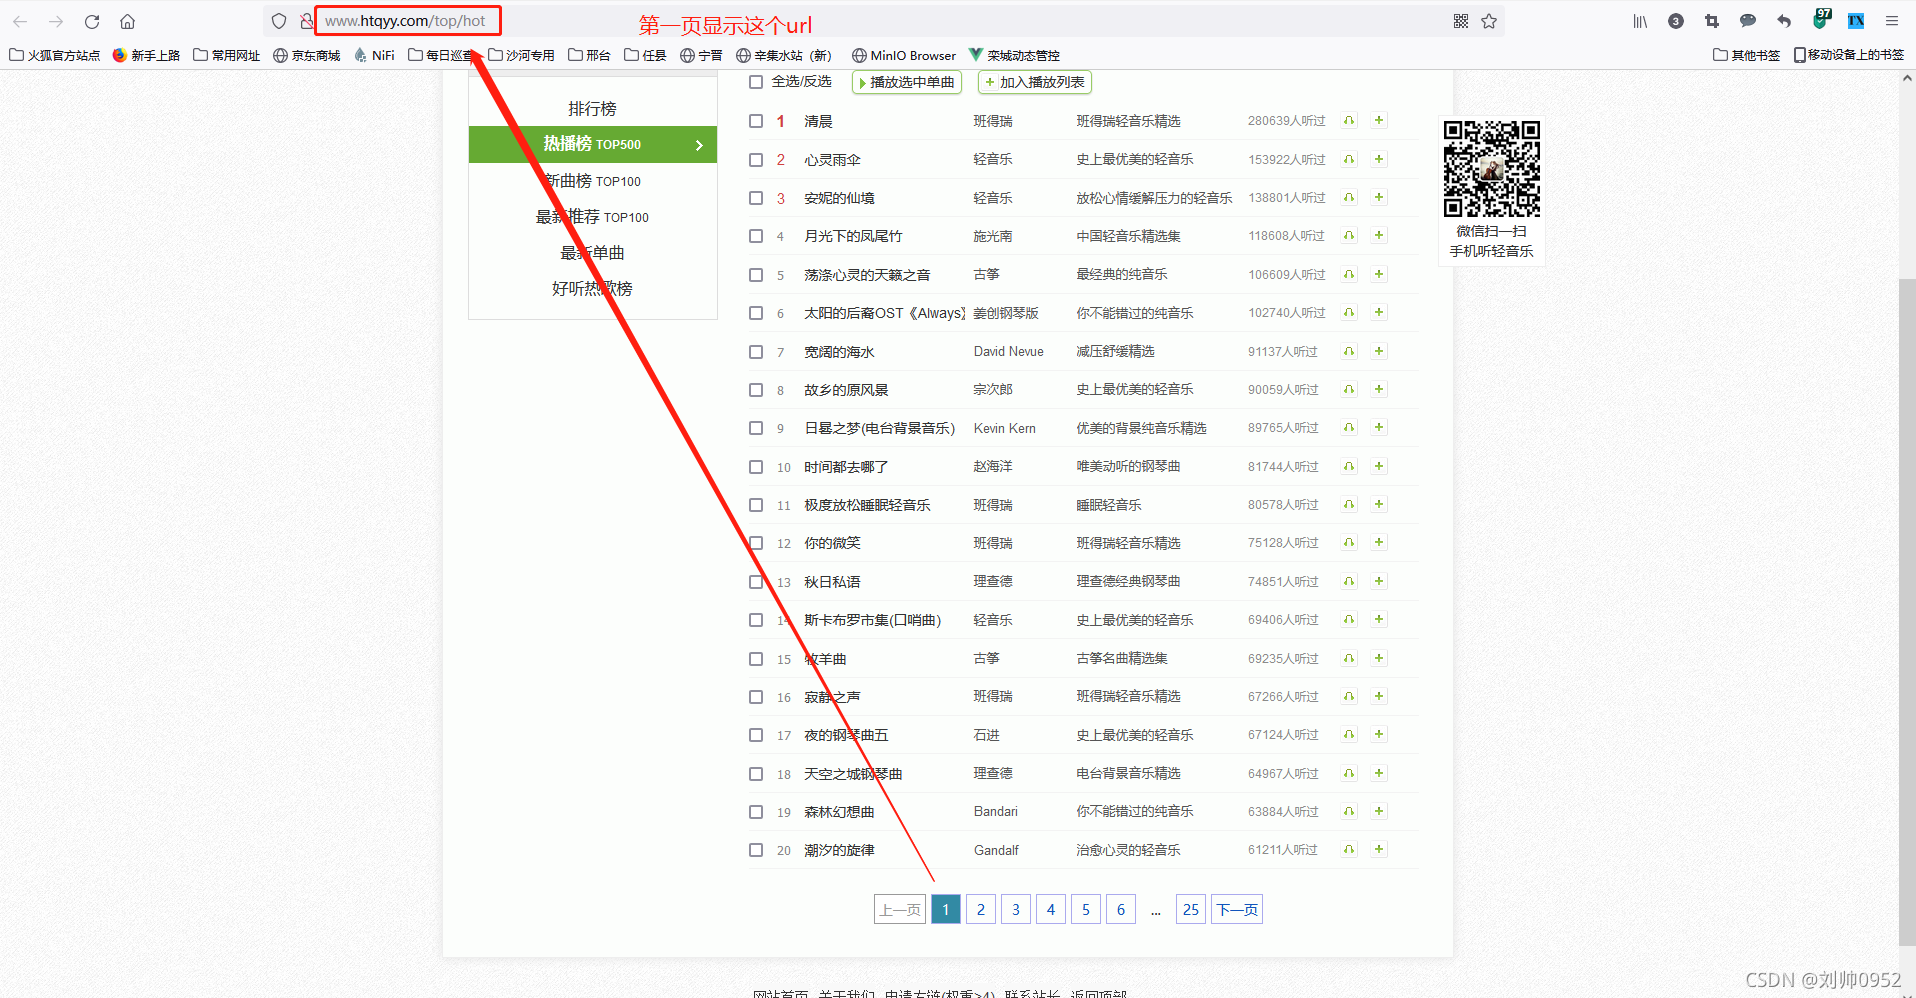Add 宽阔的海水 with its plus icon
Viewport: 1916px width, 998px height.
1379,351
